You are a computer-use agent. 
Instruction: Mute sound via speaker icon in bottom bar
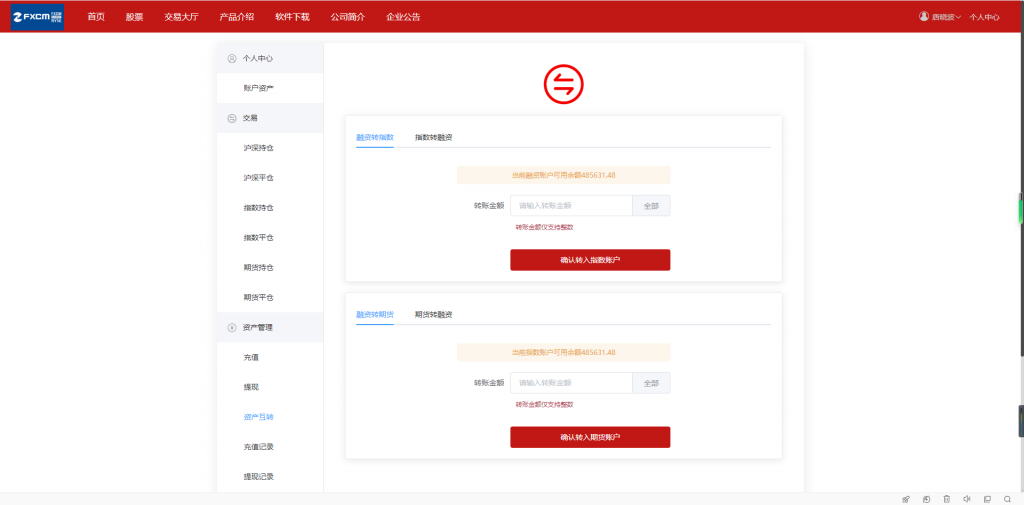click(x=967, y=499)
